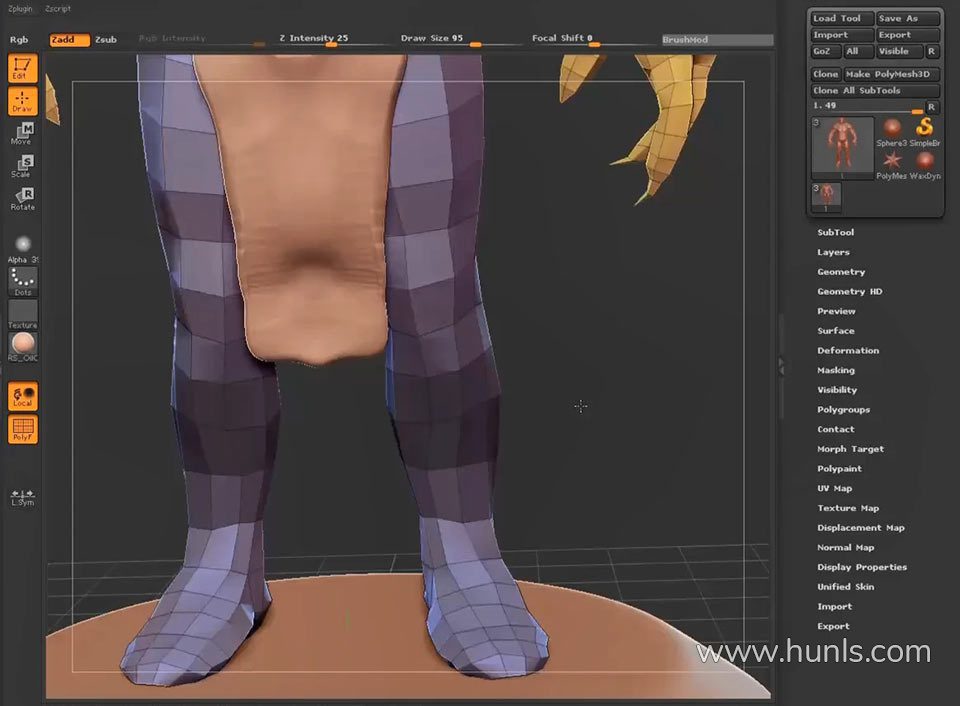Switch to the Move tool
This screenshot has height=706, width=960.
22,134
